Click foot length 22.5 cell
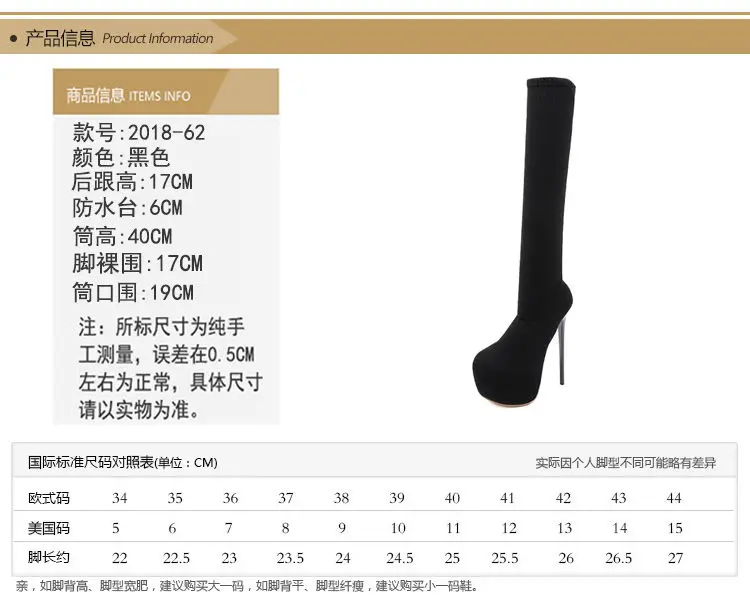750x604 pixels. (176, 558)
